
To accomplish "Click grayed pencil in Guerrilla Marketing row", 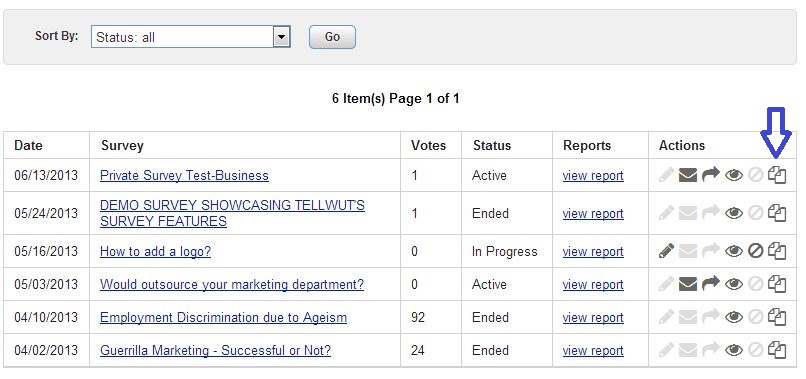I will click(666, 350).
